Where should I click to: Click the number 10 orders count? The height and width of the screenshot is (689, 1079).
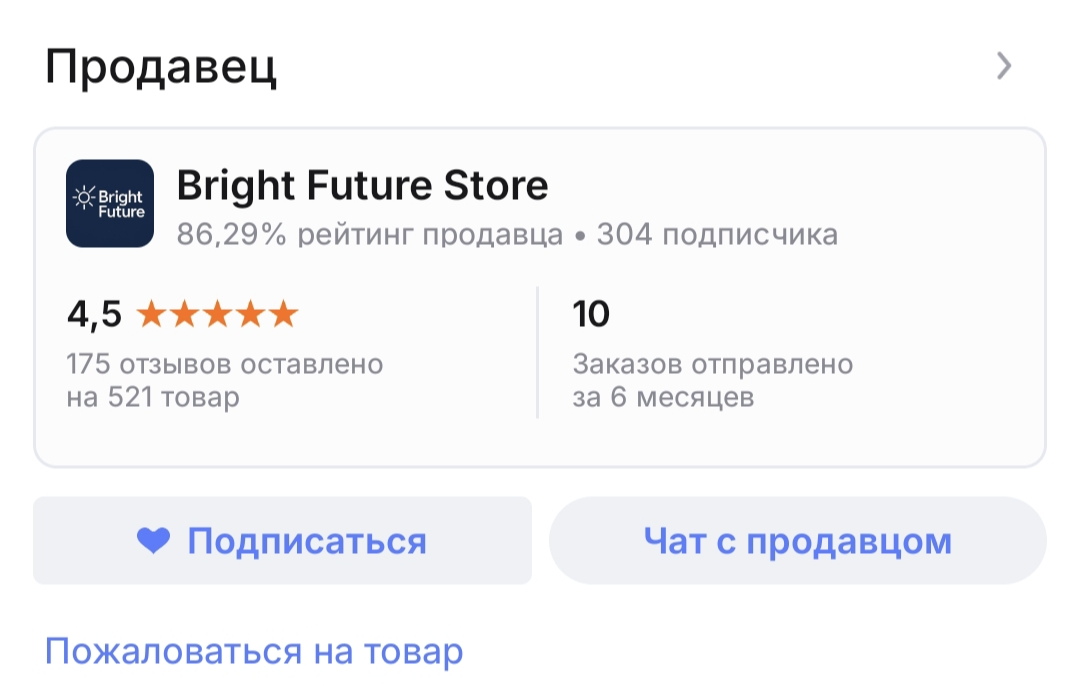point(591,315)
